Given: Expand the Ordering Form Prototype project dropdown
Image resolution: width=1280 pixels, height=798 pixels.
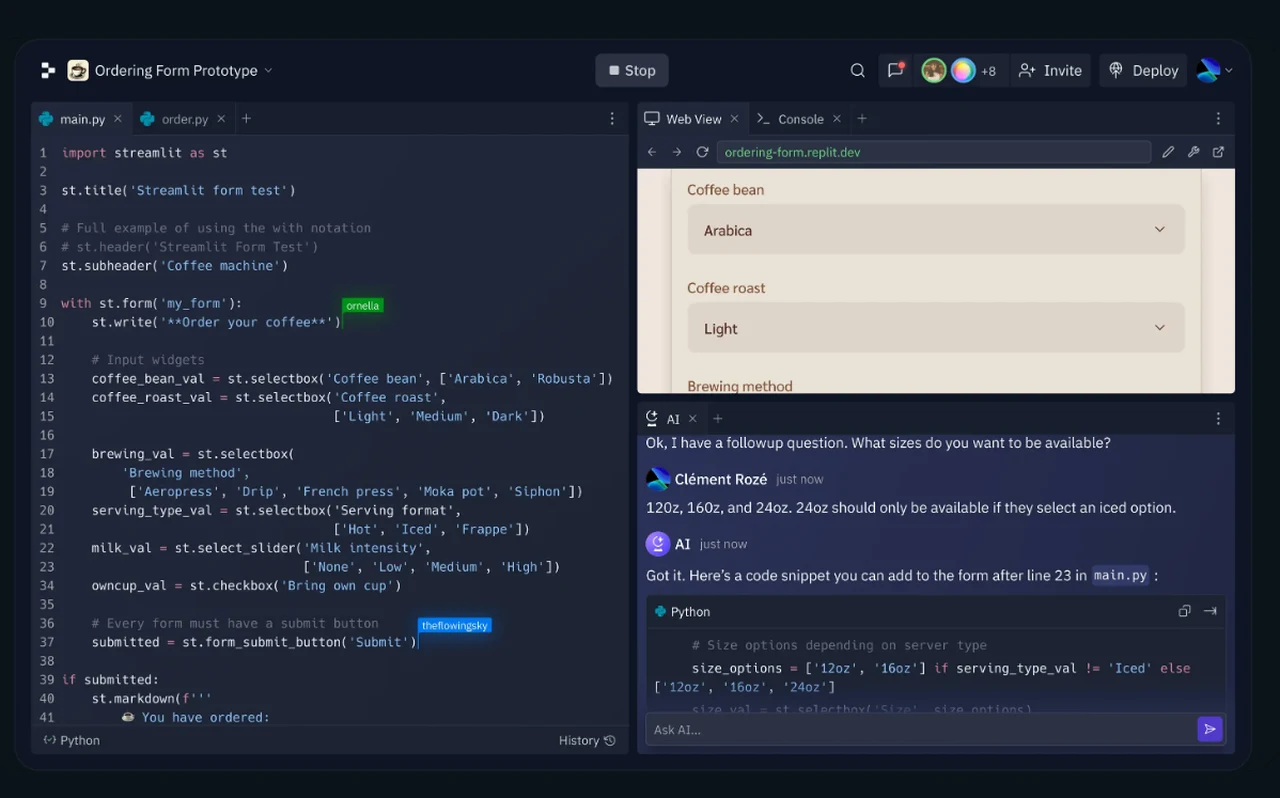Looking at the screenshot, I should [x=267, y=70].
